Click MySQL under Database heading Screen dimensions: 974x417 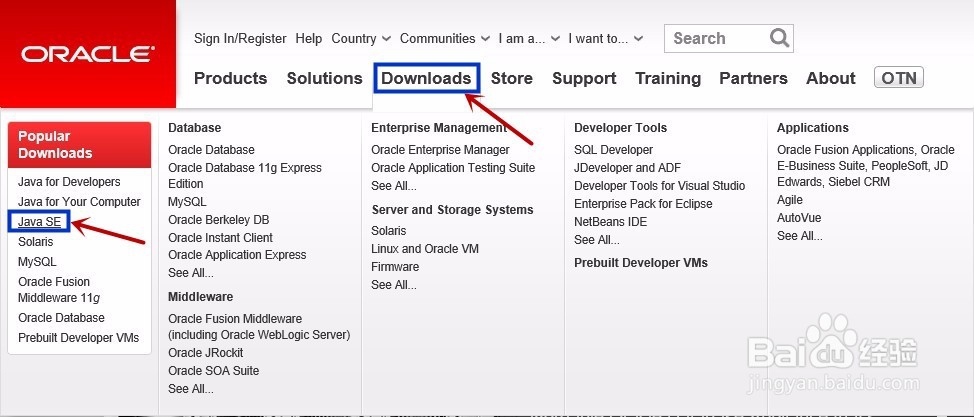[x=187, y=202]
